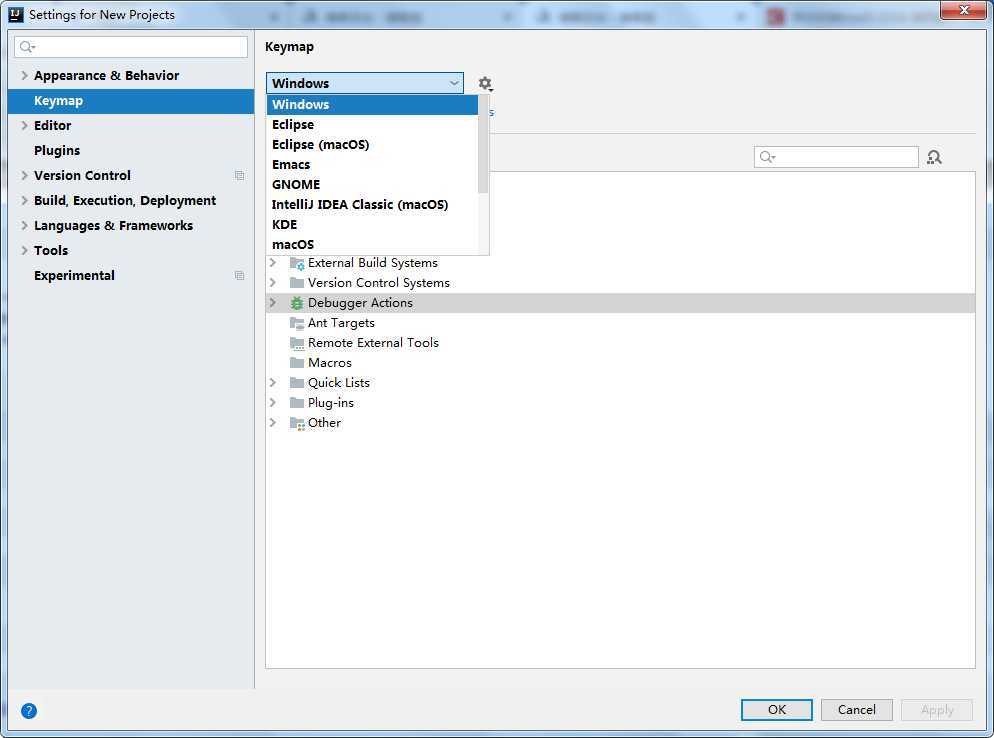Choose Eclipse keymap option

[x=372, y=125]
